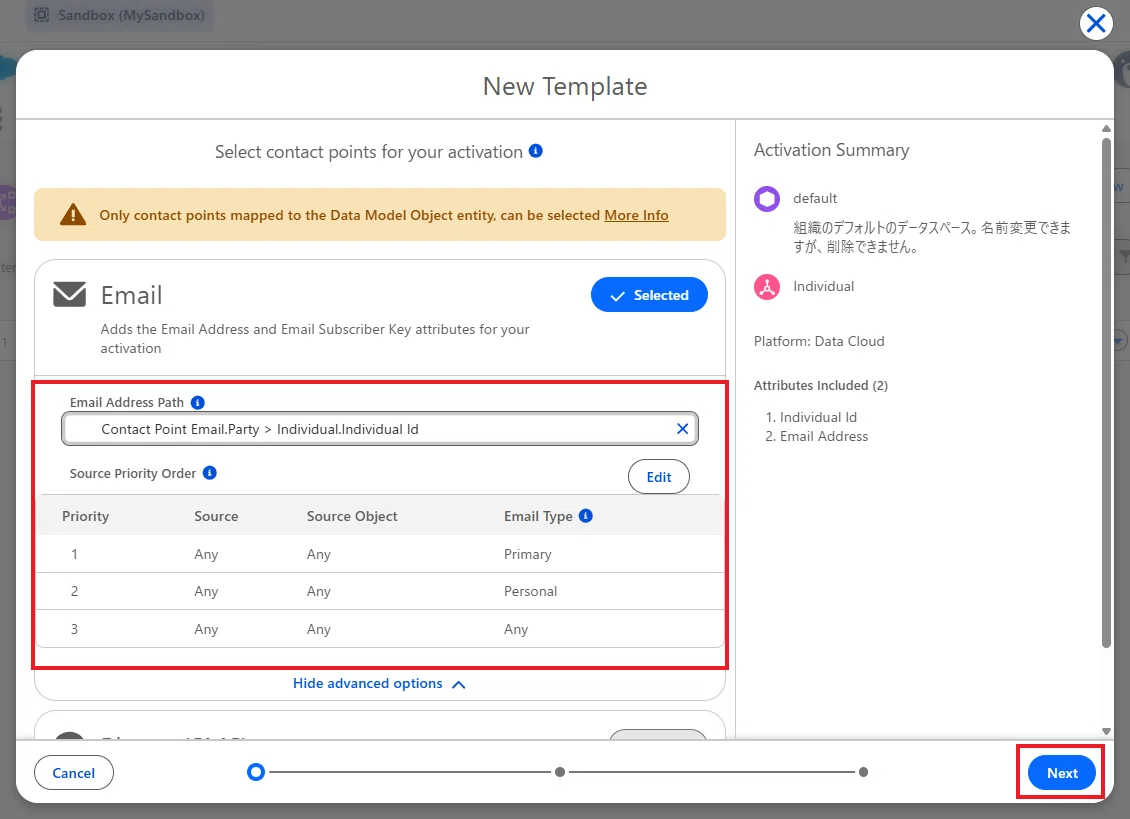Click Platform: Data Cloud text
The image size is (1130, 819).
point(819,341)
